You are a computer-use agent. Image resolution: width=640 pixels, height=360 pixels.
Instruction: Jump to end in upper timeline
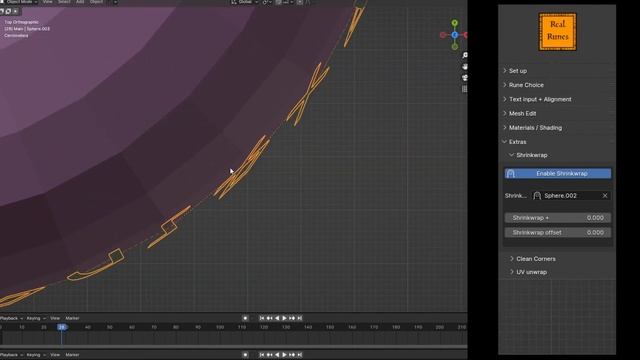click(300, 318)
